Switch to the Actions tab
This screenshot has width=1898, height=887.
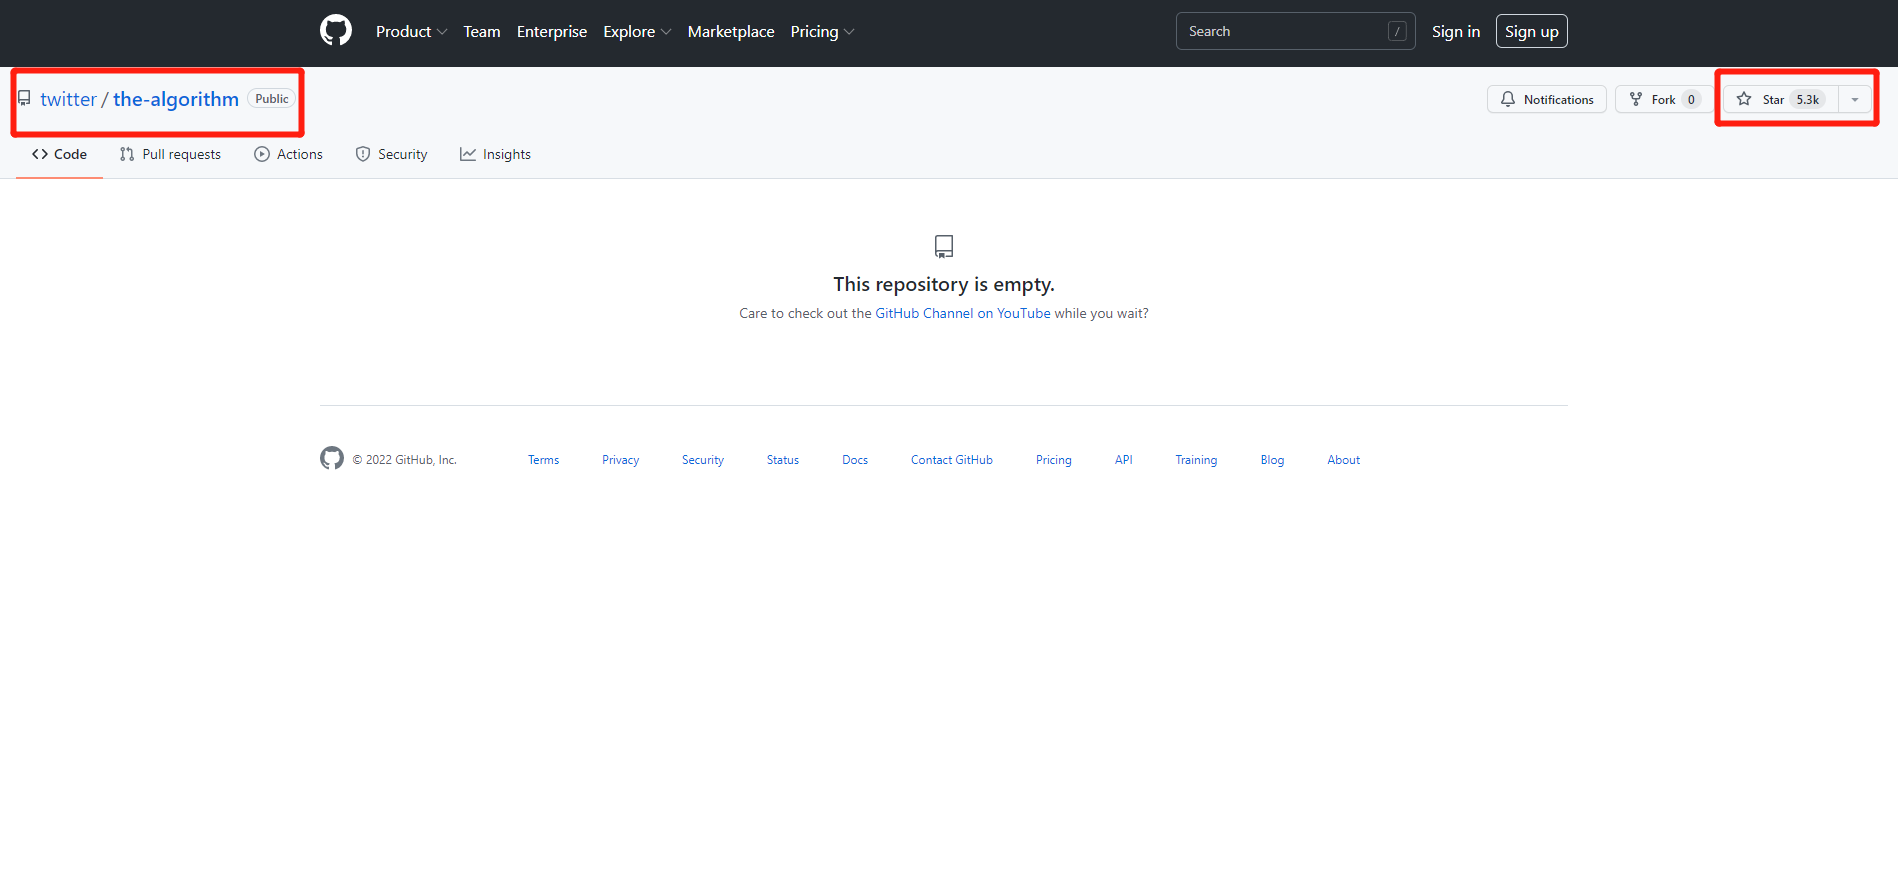pos(288,154)
